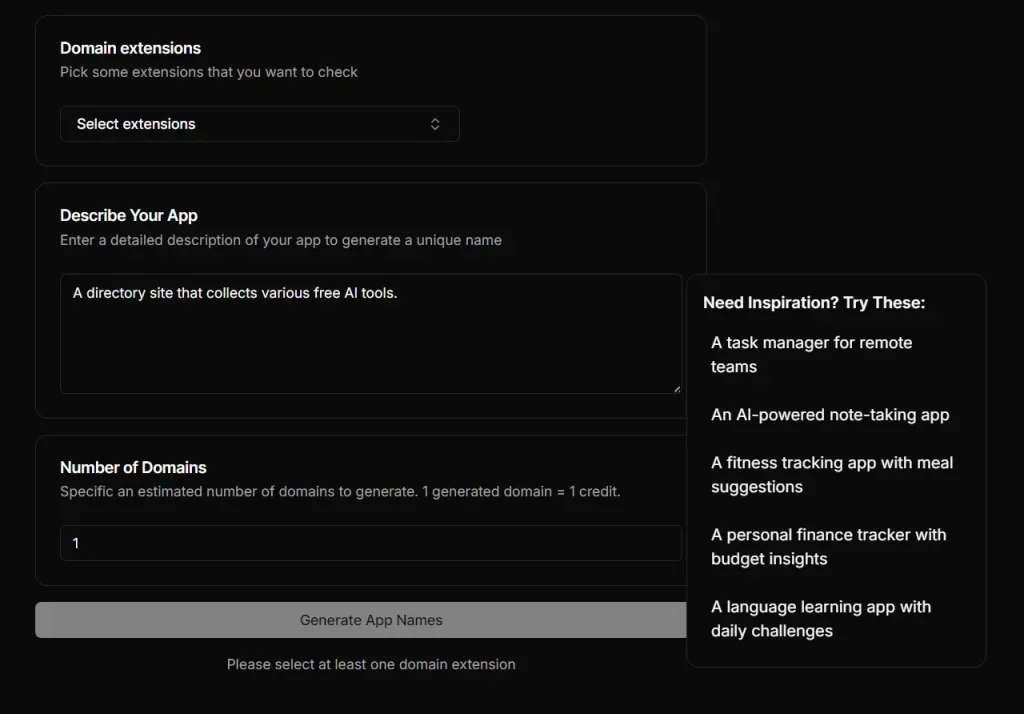Image resolution: width=1024 pixels, height=714 pixels.
Task: Choose the personal finance tracker suggestion
Action: [x=828, y=546]
